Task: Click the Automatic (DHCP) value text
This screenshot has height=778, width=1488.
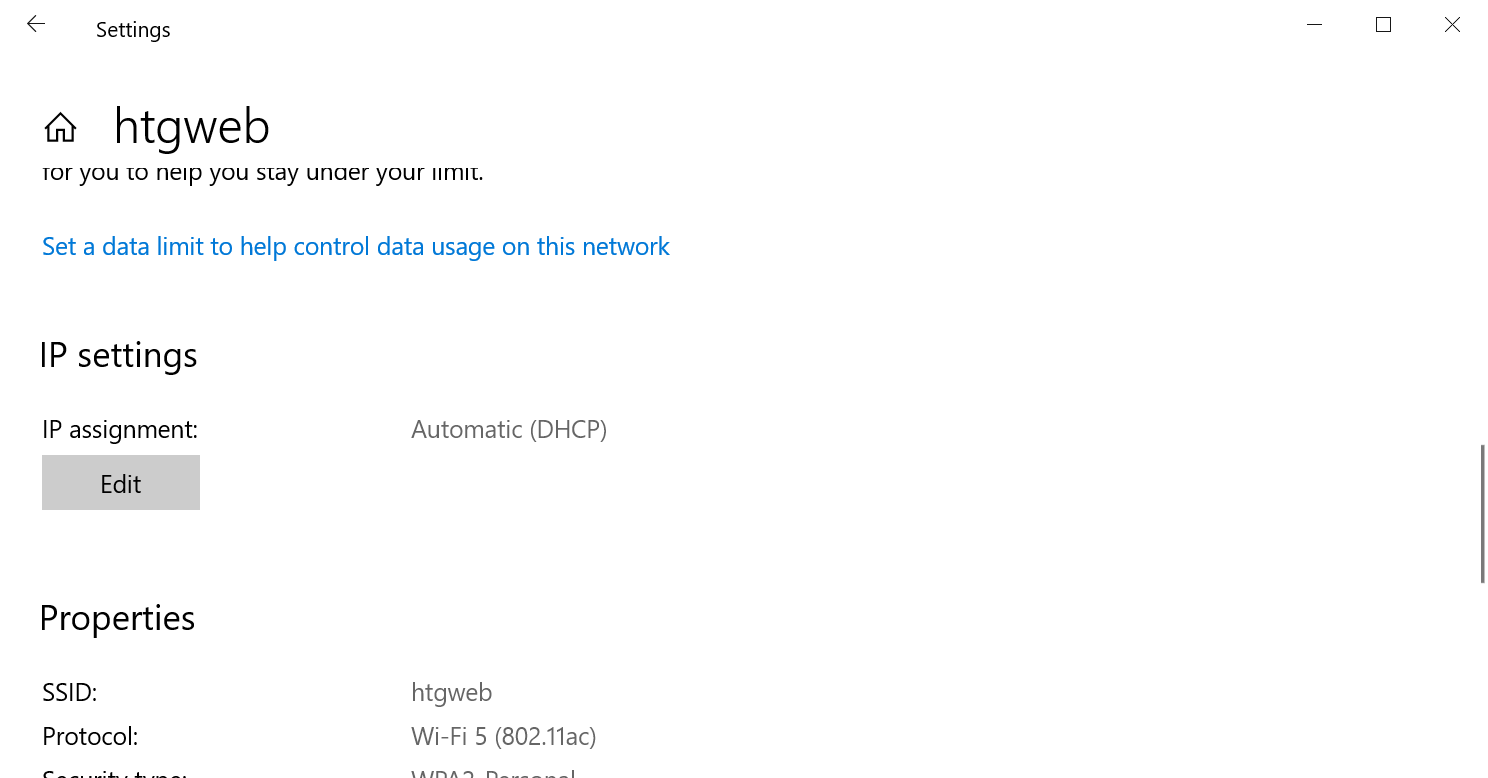Action: pyautogui.click(x=509, y=429)
